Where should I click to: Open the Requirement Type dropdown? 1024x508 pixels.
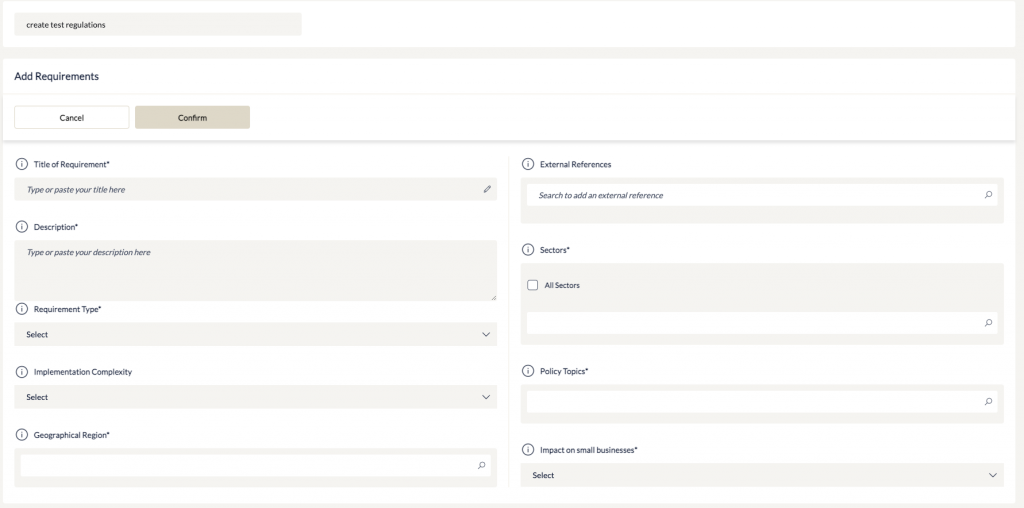(255, 334)
